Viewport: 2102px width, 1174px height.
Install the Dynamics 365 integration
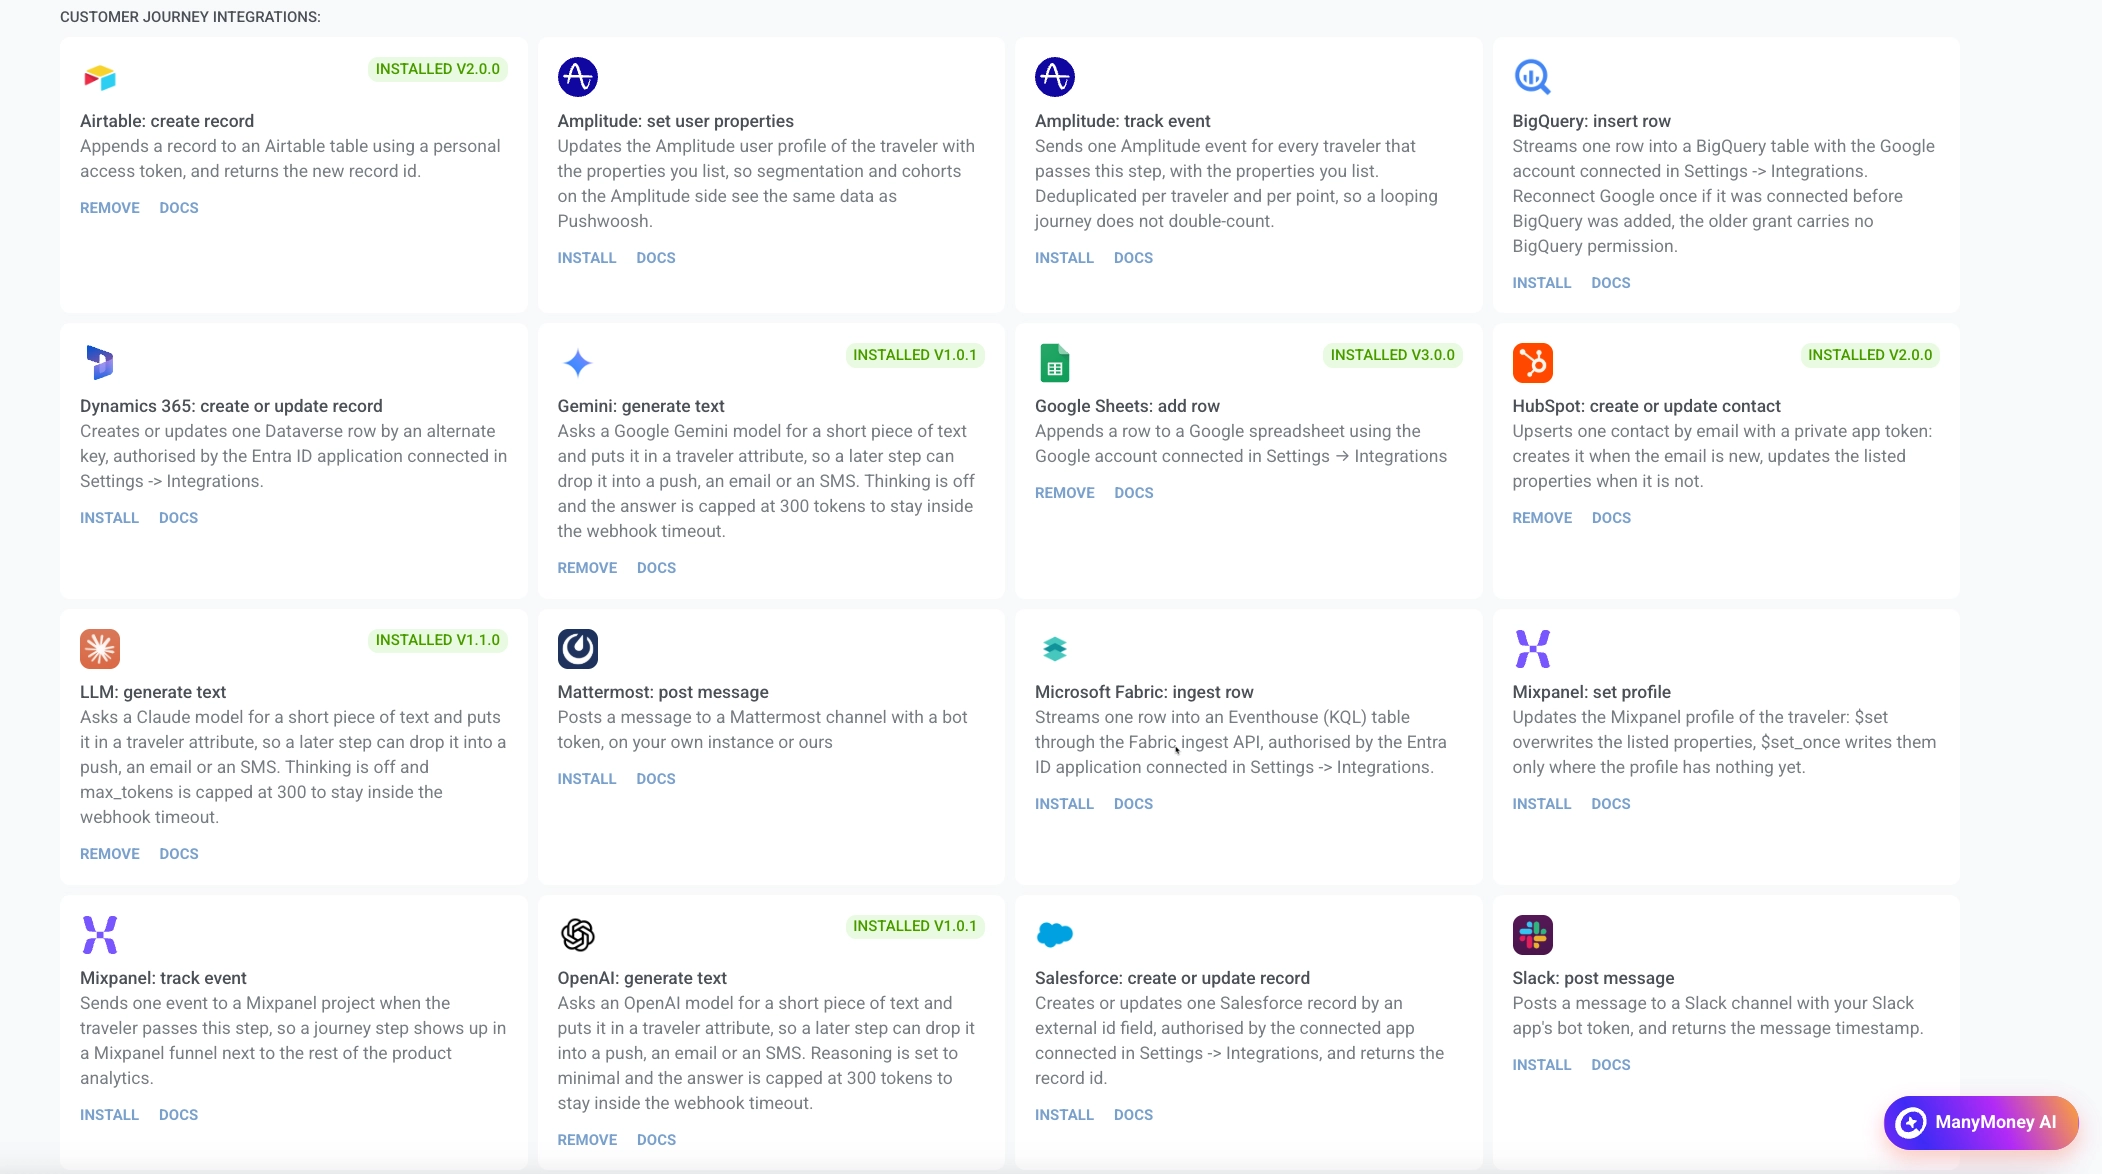(109, 518)
